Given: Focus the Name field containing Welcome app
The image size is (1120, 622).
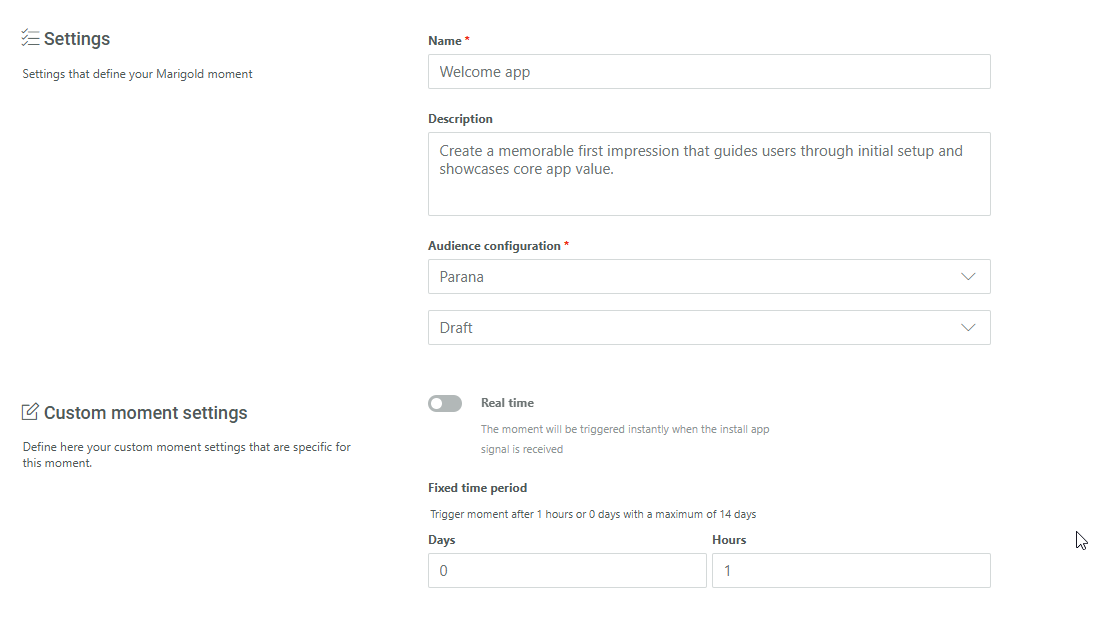Looking at the screenshot, I should tap(709, 72).
